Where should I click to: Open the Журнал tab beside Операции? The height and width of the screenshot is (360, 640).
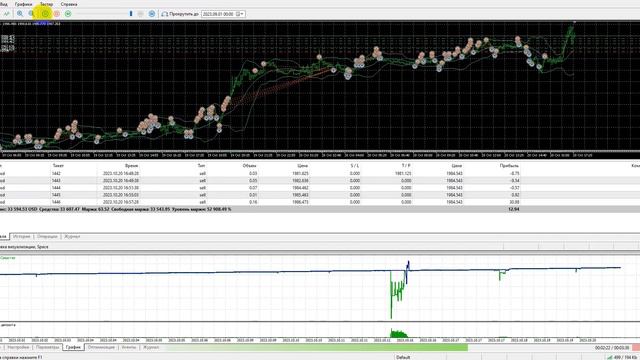72,236
